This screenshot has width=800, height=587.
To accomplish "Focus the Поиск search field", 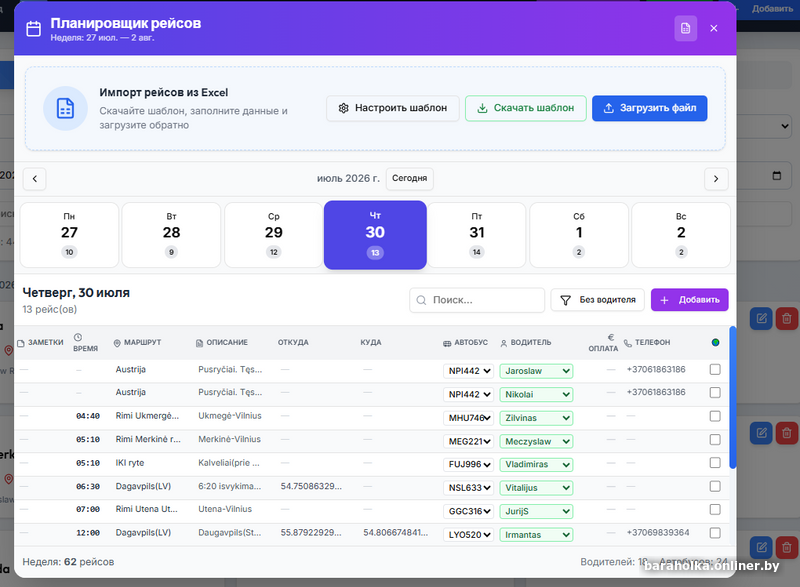I will pyautogui.click(x=477, y=300).
